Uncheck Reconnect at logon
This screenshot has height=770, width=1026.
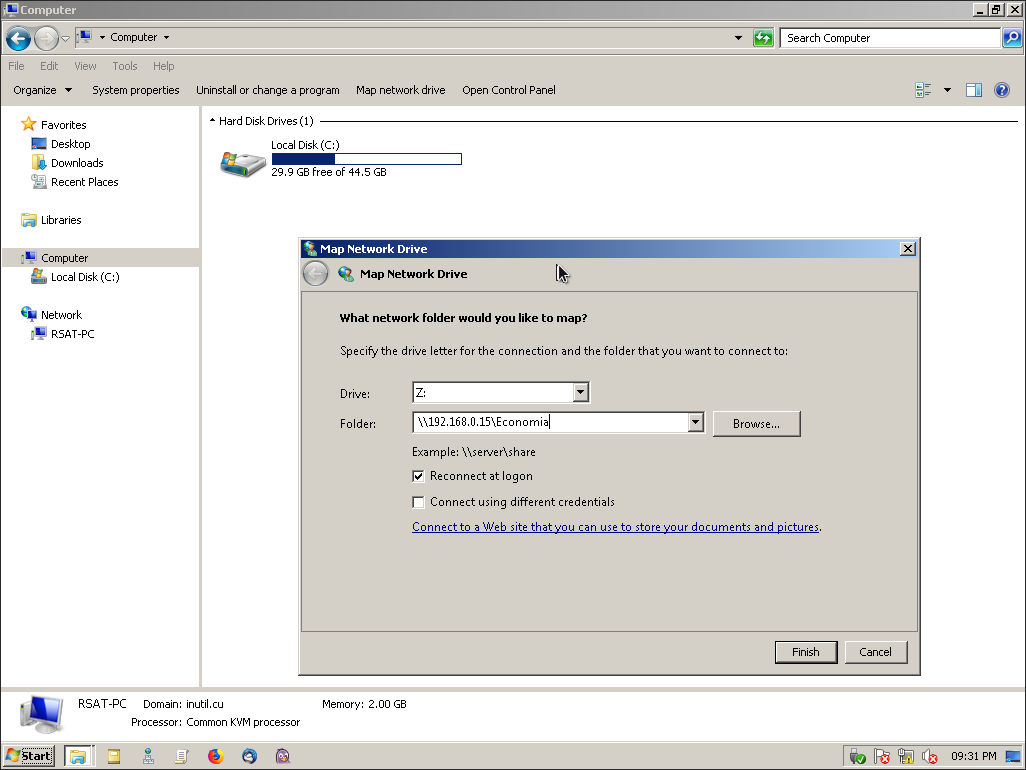click(418, 476)
